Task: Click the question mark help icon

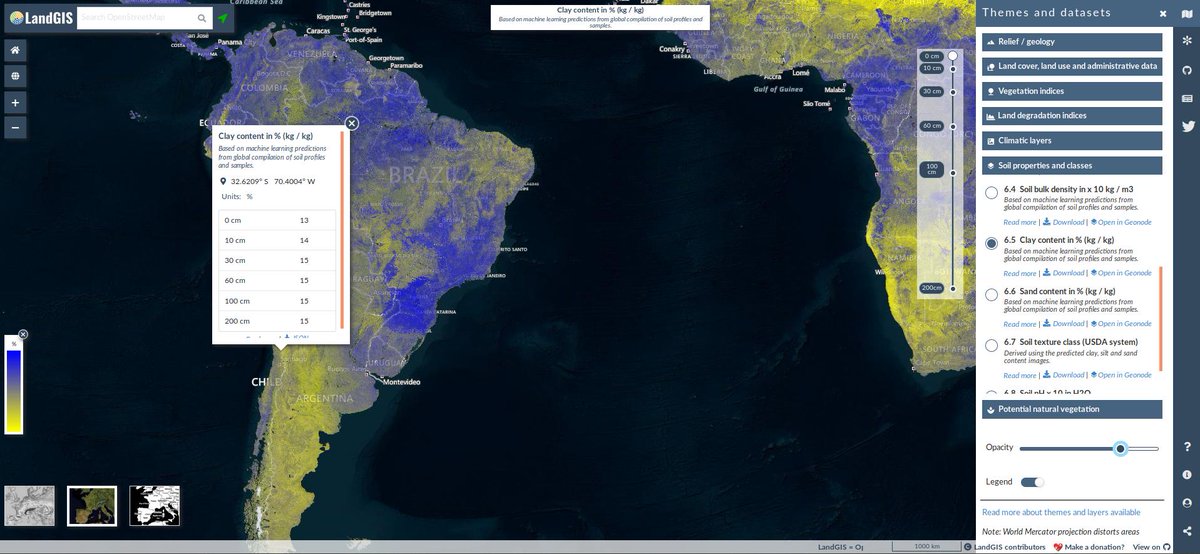Action: coord(1187,446)
